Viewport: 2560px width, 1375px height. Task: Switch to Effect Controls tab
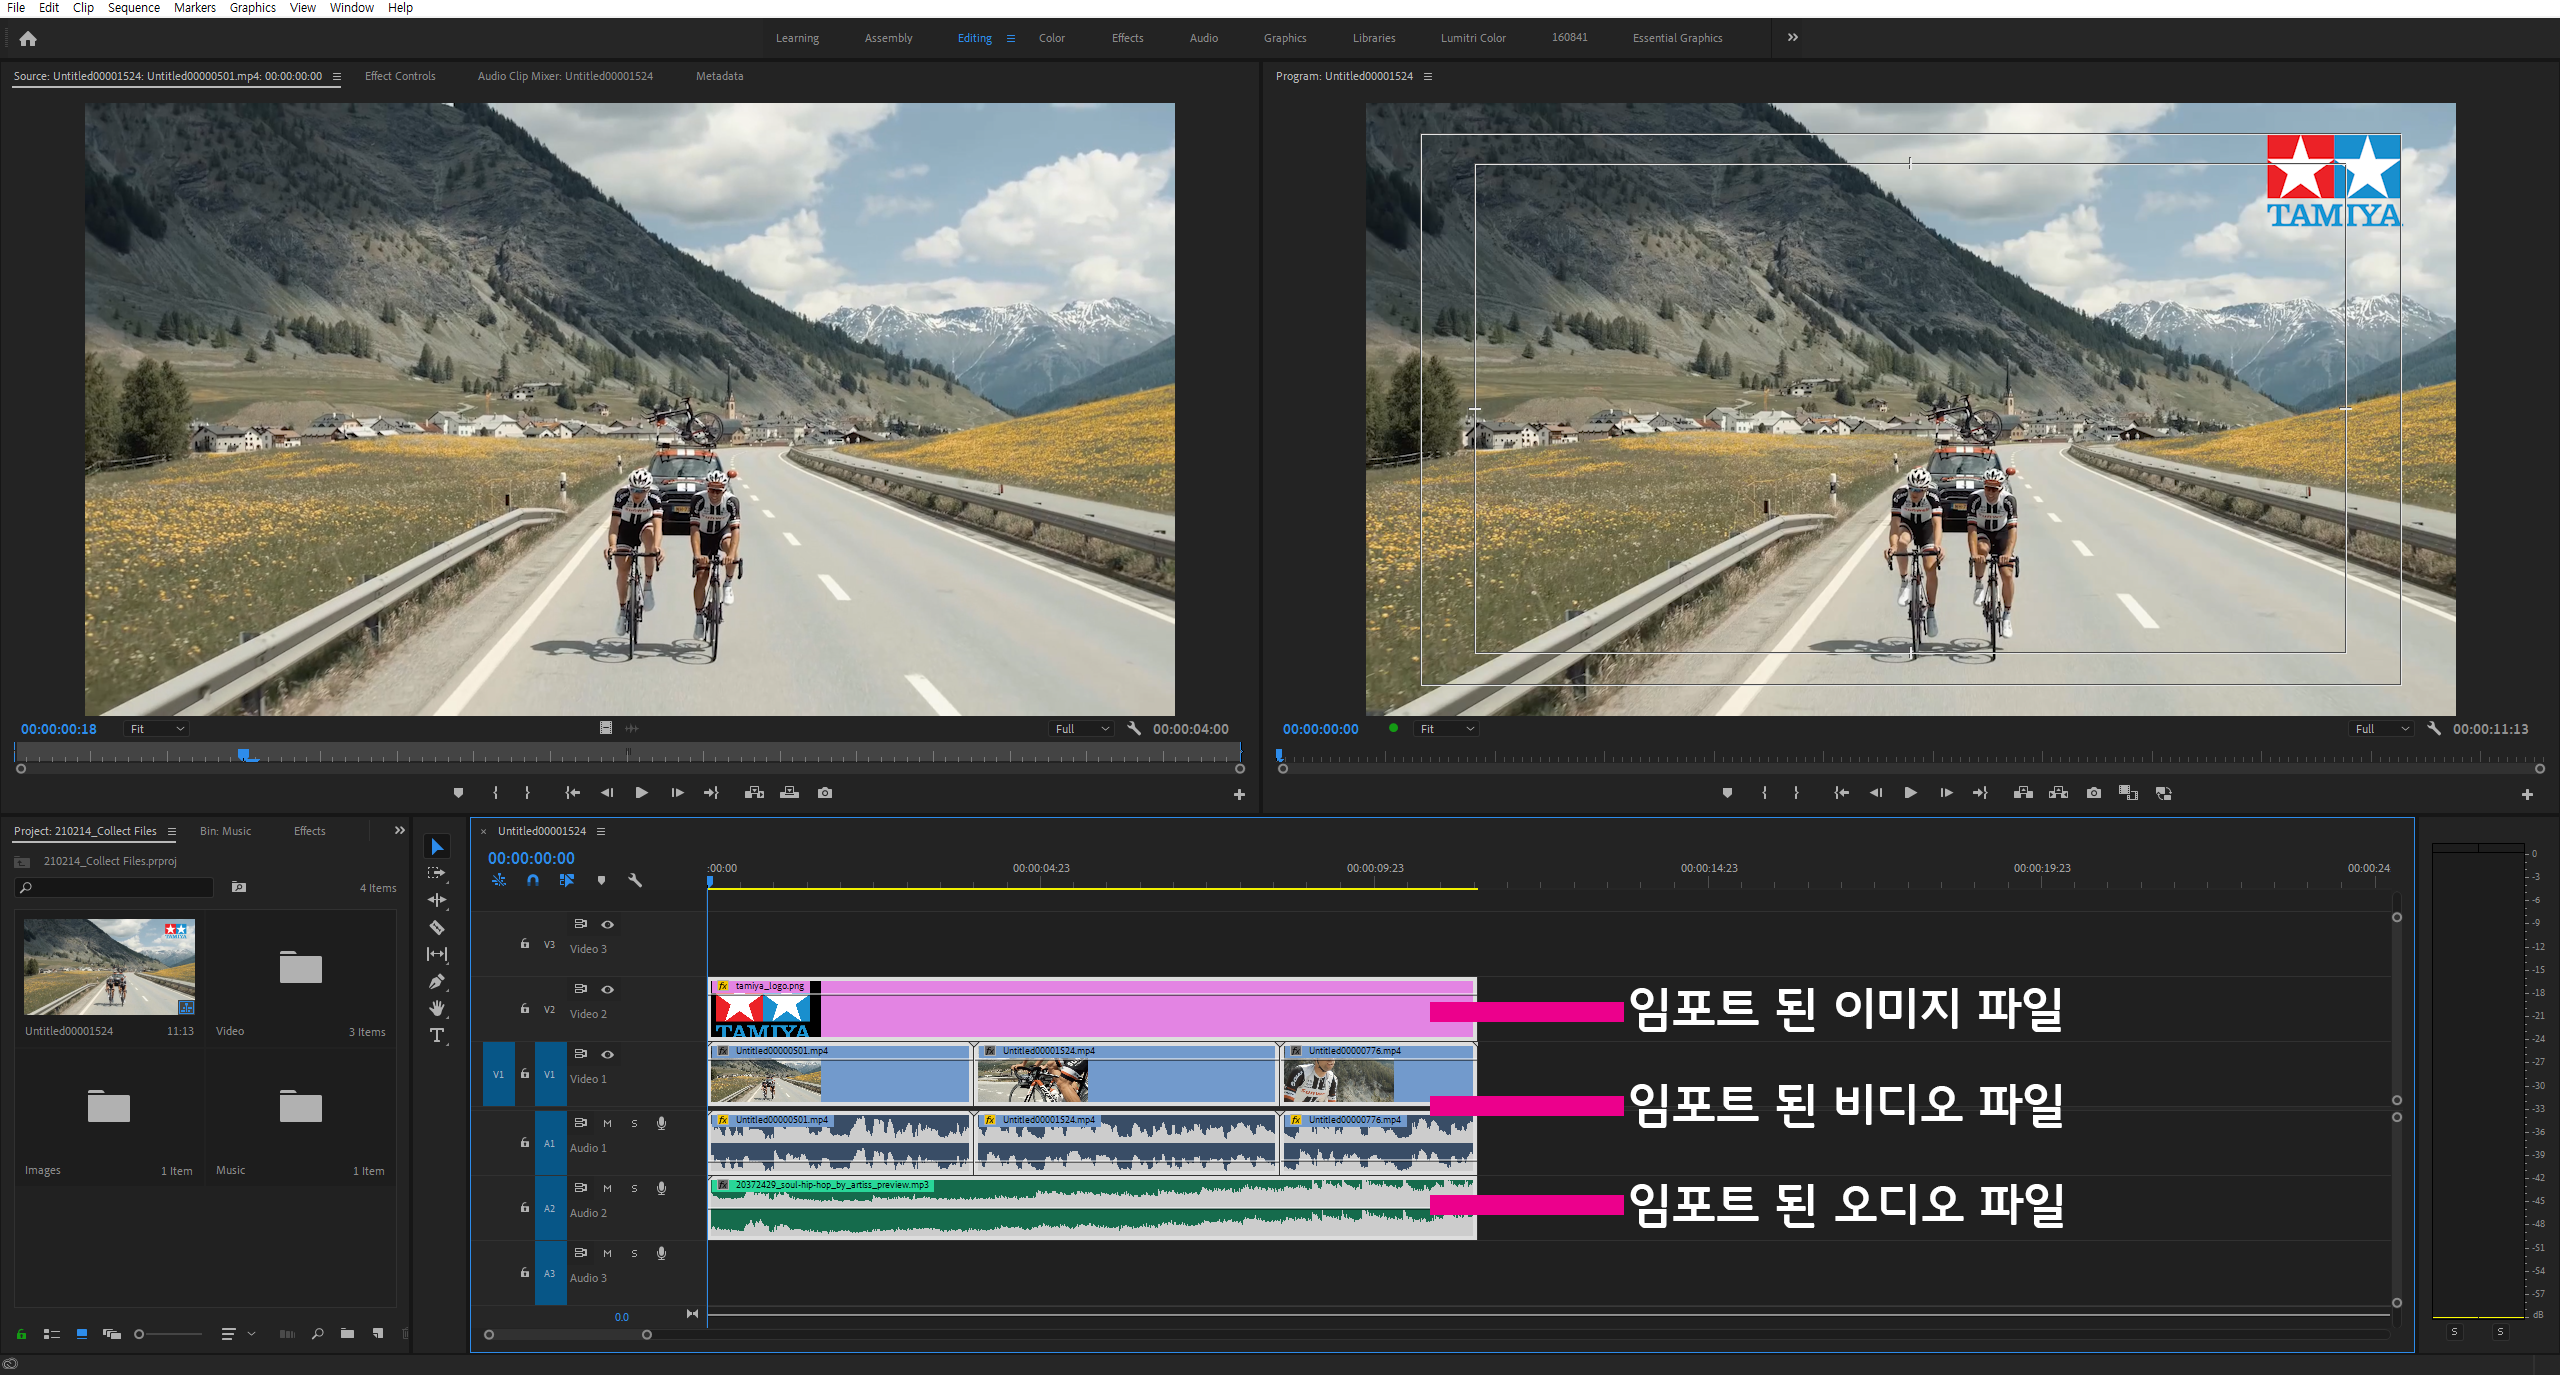400,76
